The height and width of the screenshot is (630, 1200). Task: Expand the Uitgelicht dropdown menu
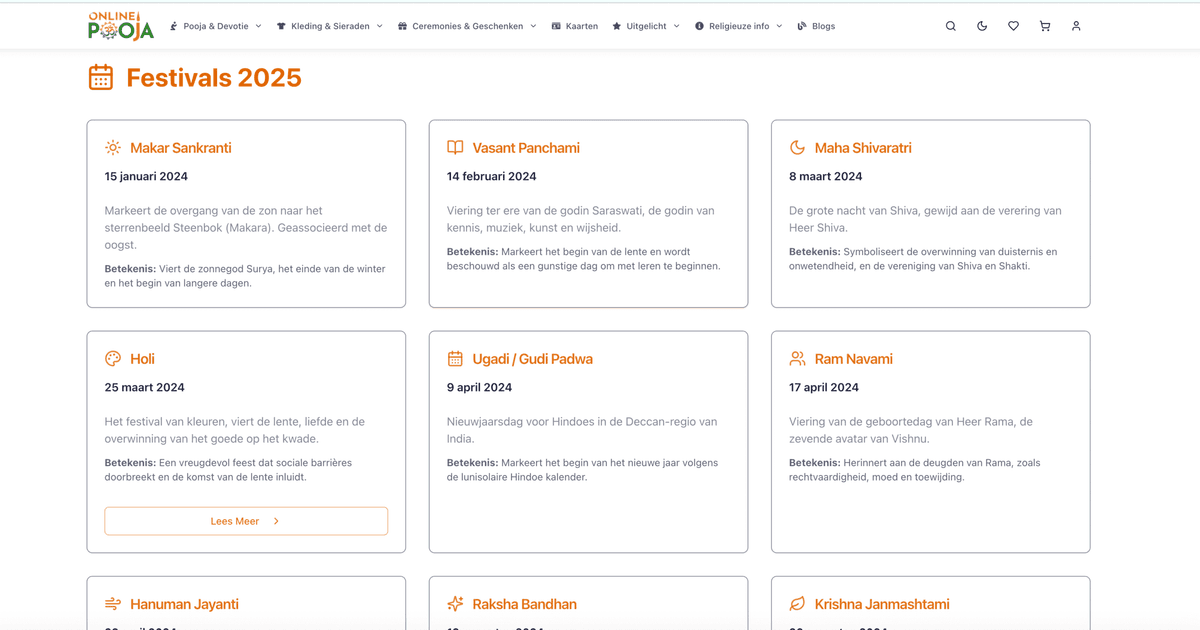coord(645,26)
